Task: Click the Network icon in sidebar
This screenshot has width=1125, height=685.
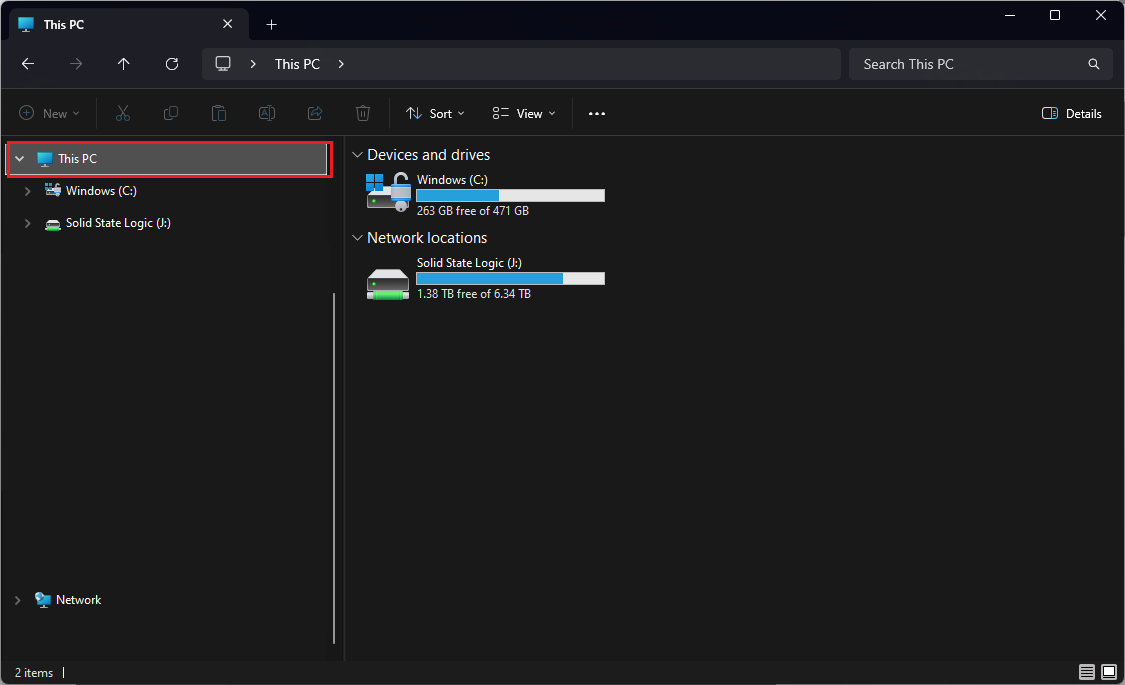Action: (x=43, y=600)
